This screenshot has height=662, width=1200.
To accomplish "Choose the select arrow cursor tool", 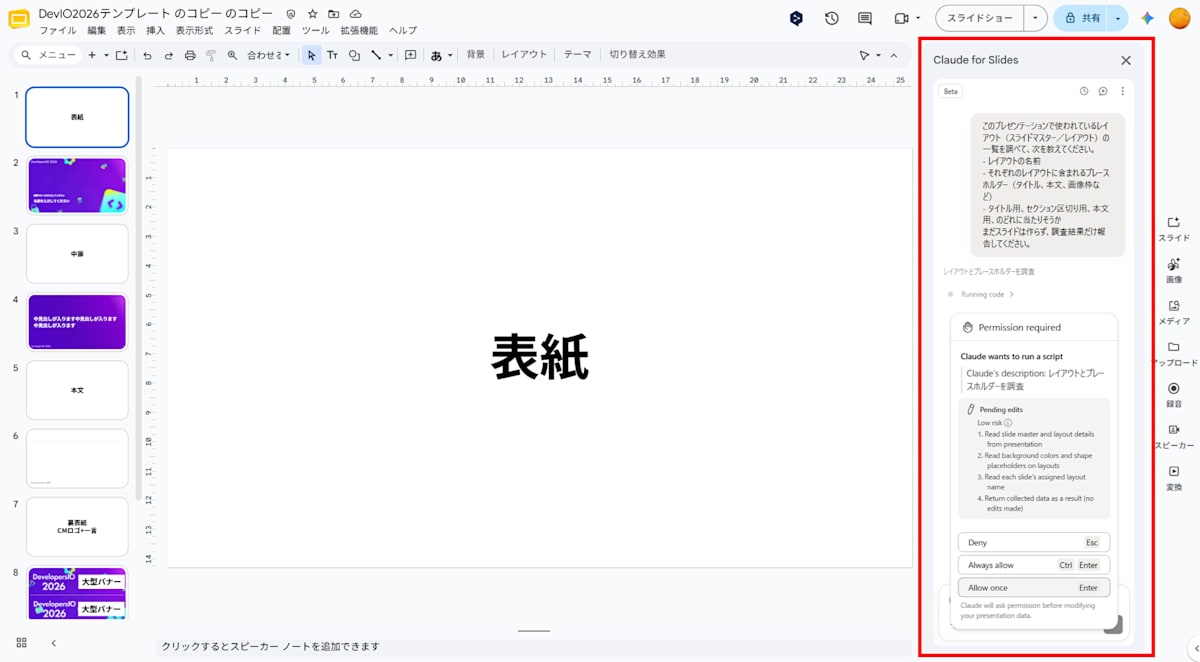I will click(x=311, y=55).
